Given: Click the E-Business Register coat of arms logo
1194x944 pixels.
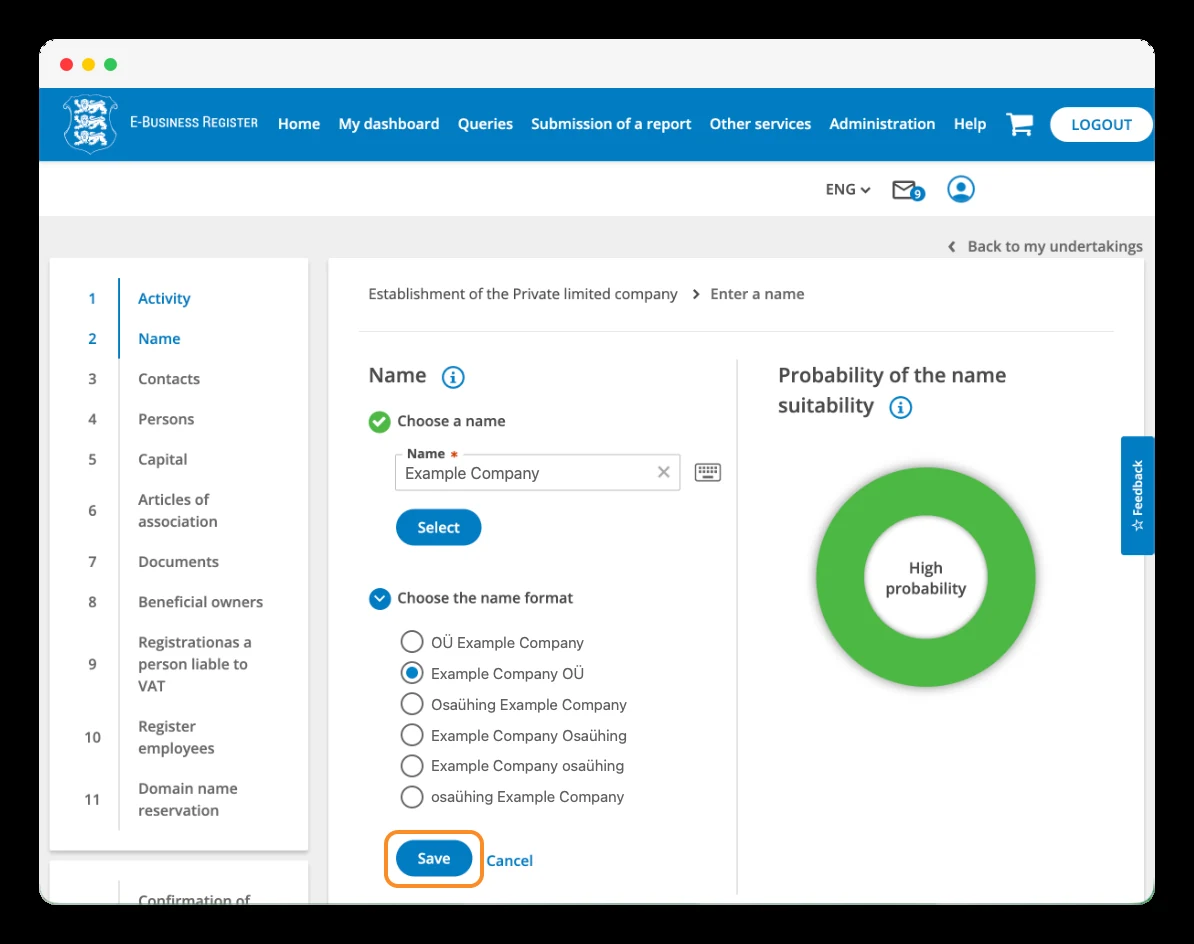Looking at the screenshot, I should click(x=90, y=123).
